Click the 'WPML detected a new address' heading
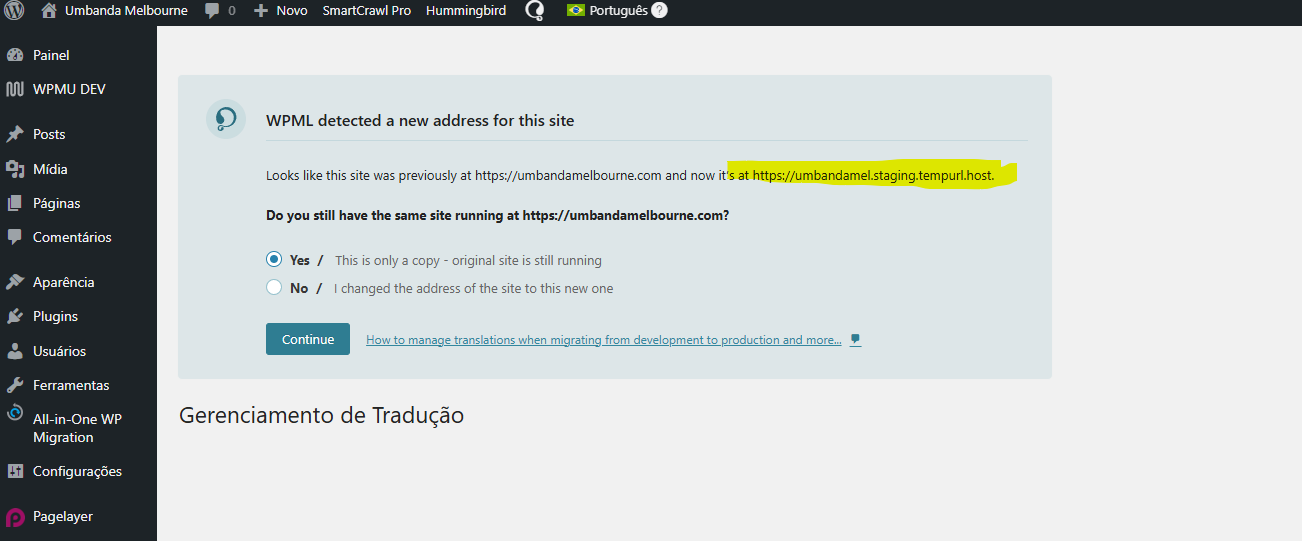 [x=420, y=120]
